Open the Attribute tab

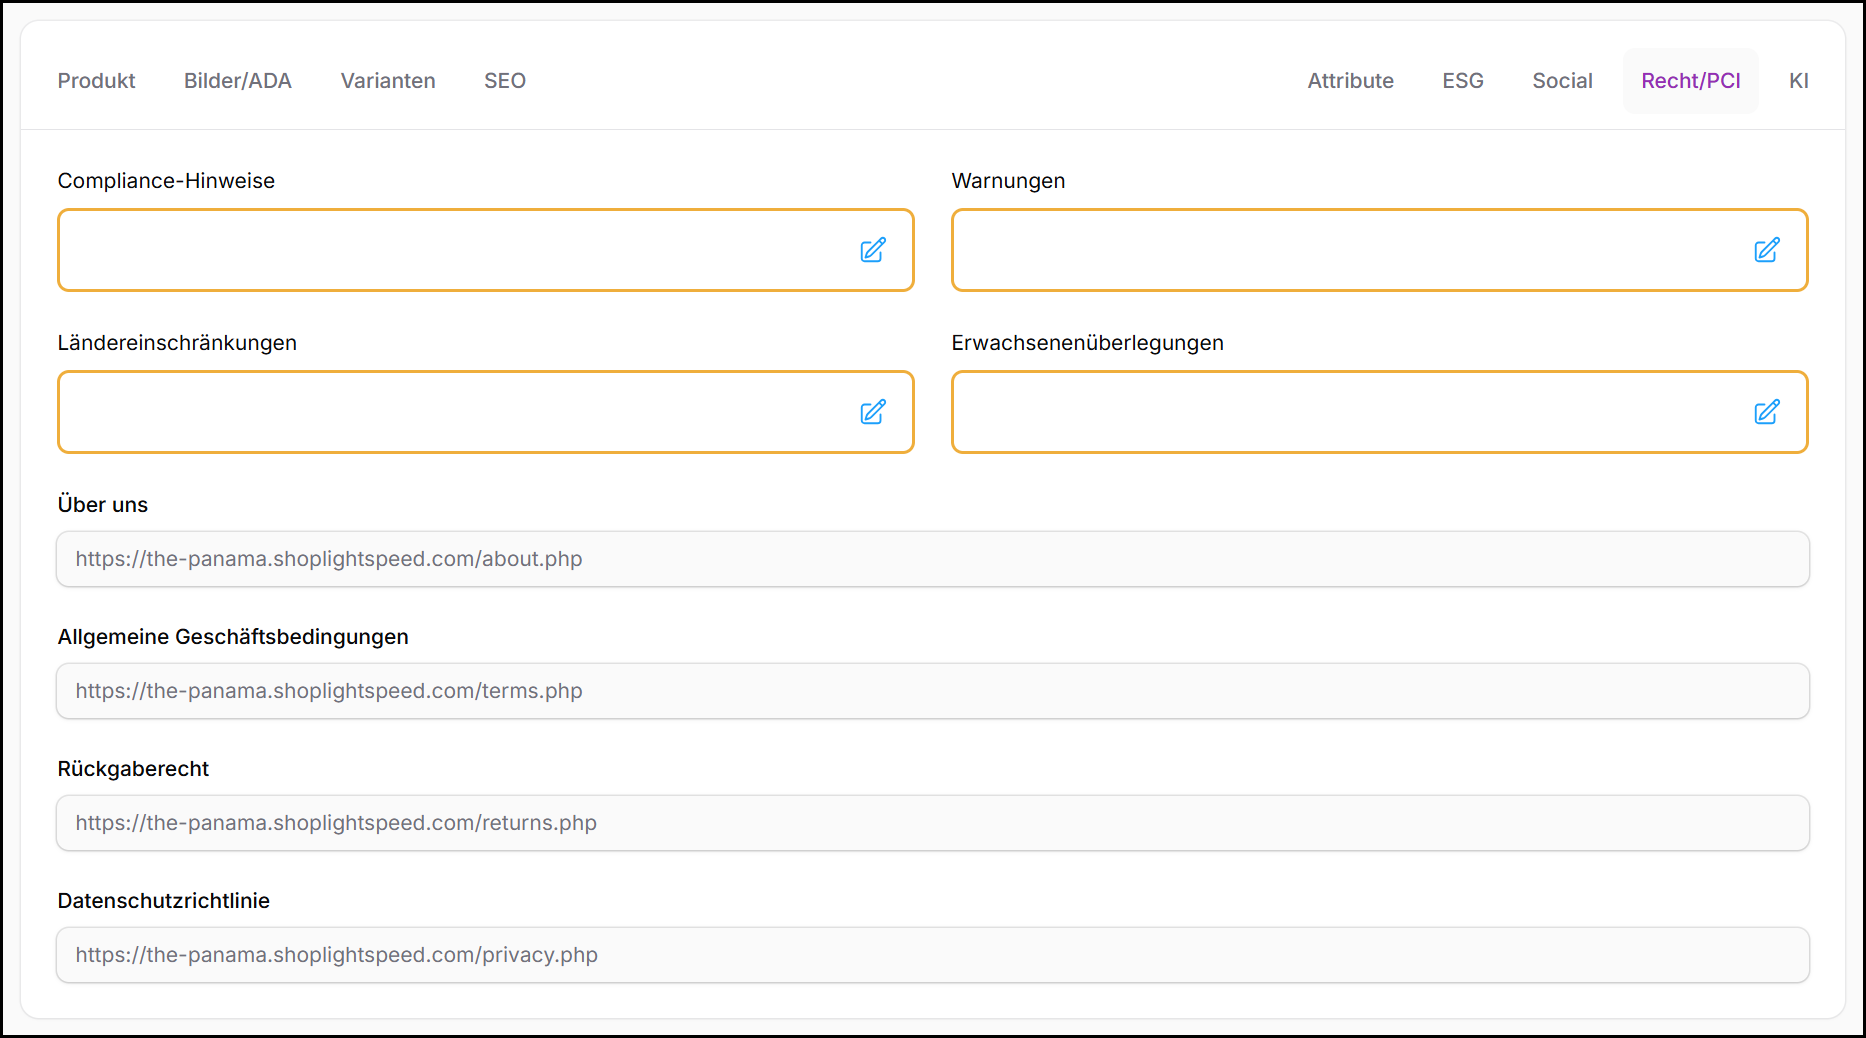1350,81
